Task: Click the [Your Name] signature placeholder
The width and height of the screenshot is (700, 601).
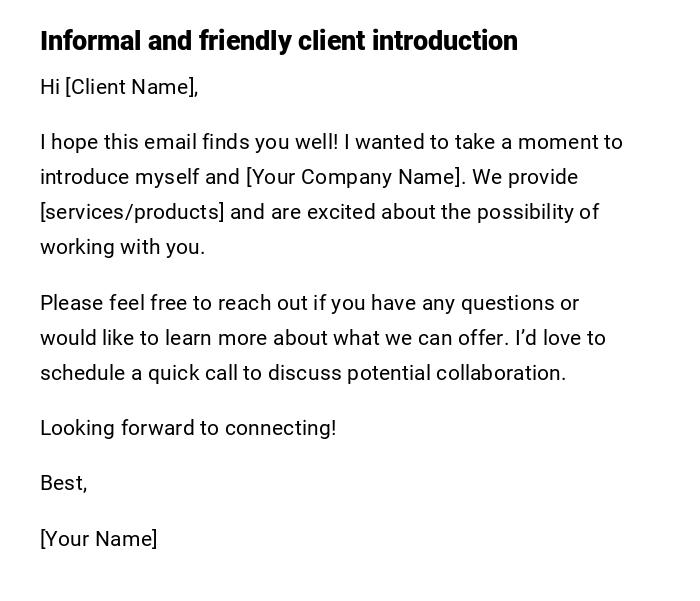Action: tap(99, 539)
